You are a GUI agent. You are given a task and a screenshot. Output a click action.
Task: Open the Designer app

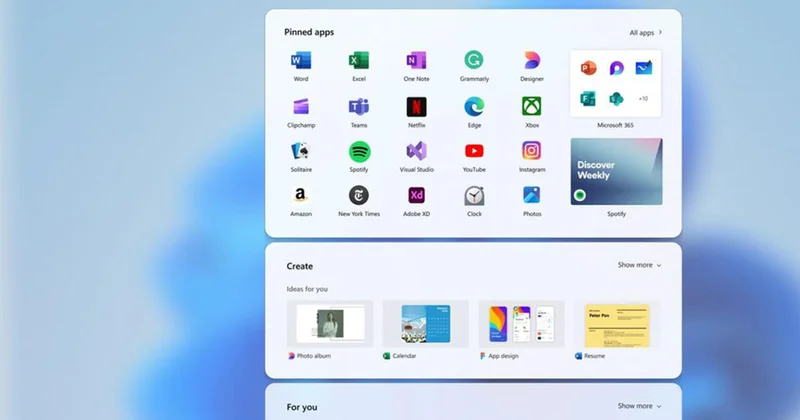pos(532,60)
